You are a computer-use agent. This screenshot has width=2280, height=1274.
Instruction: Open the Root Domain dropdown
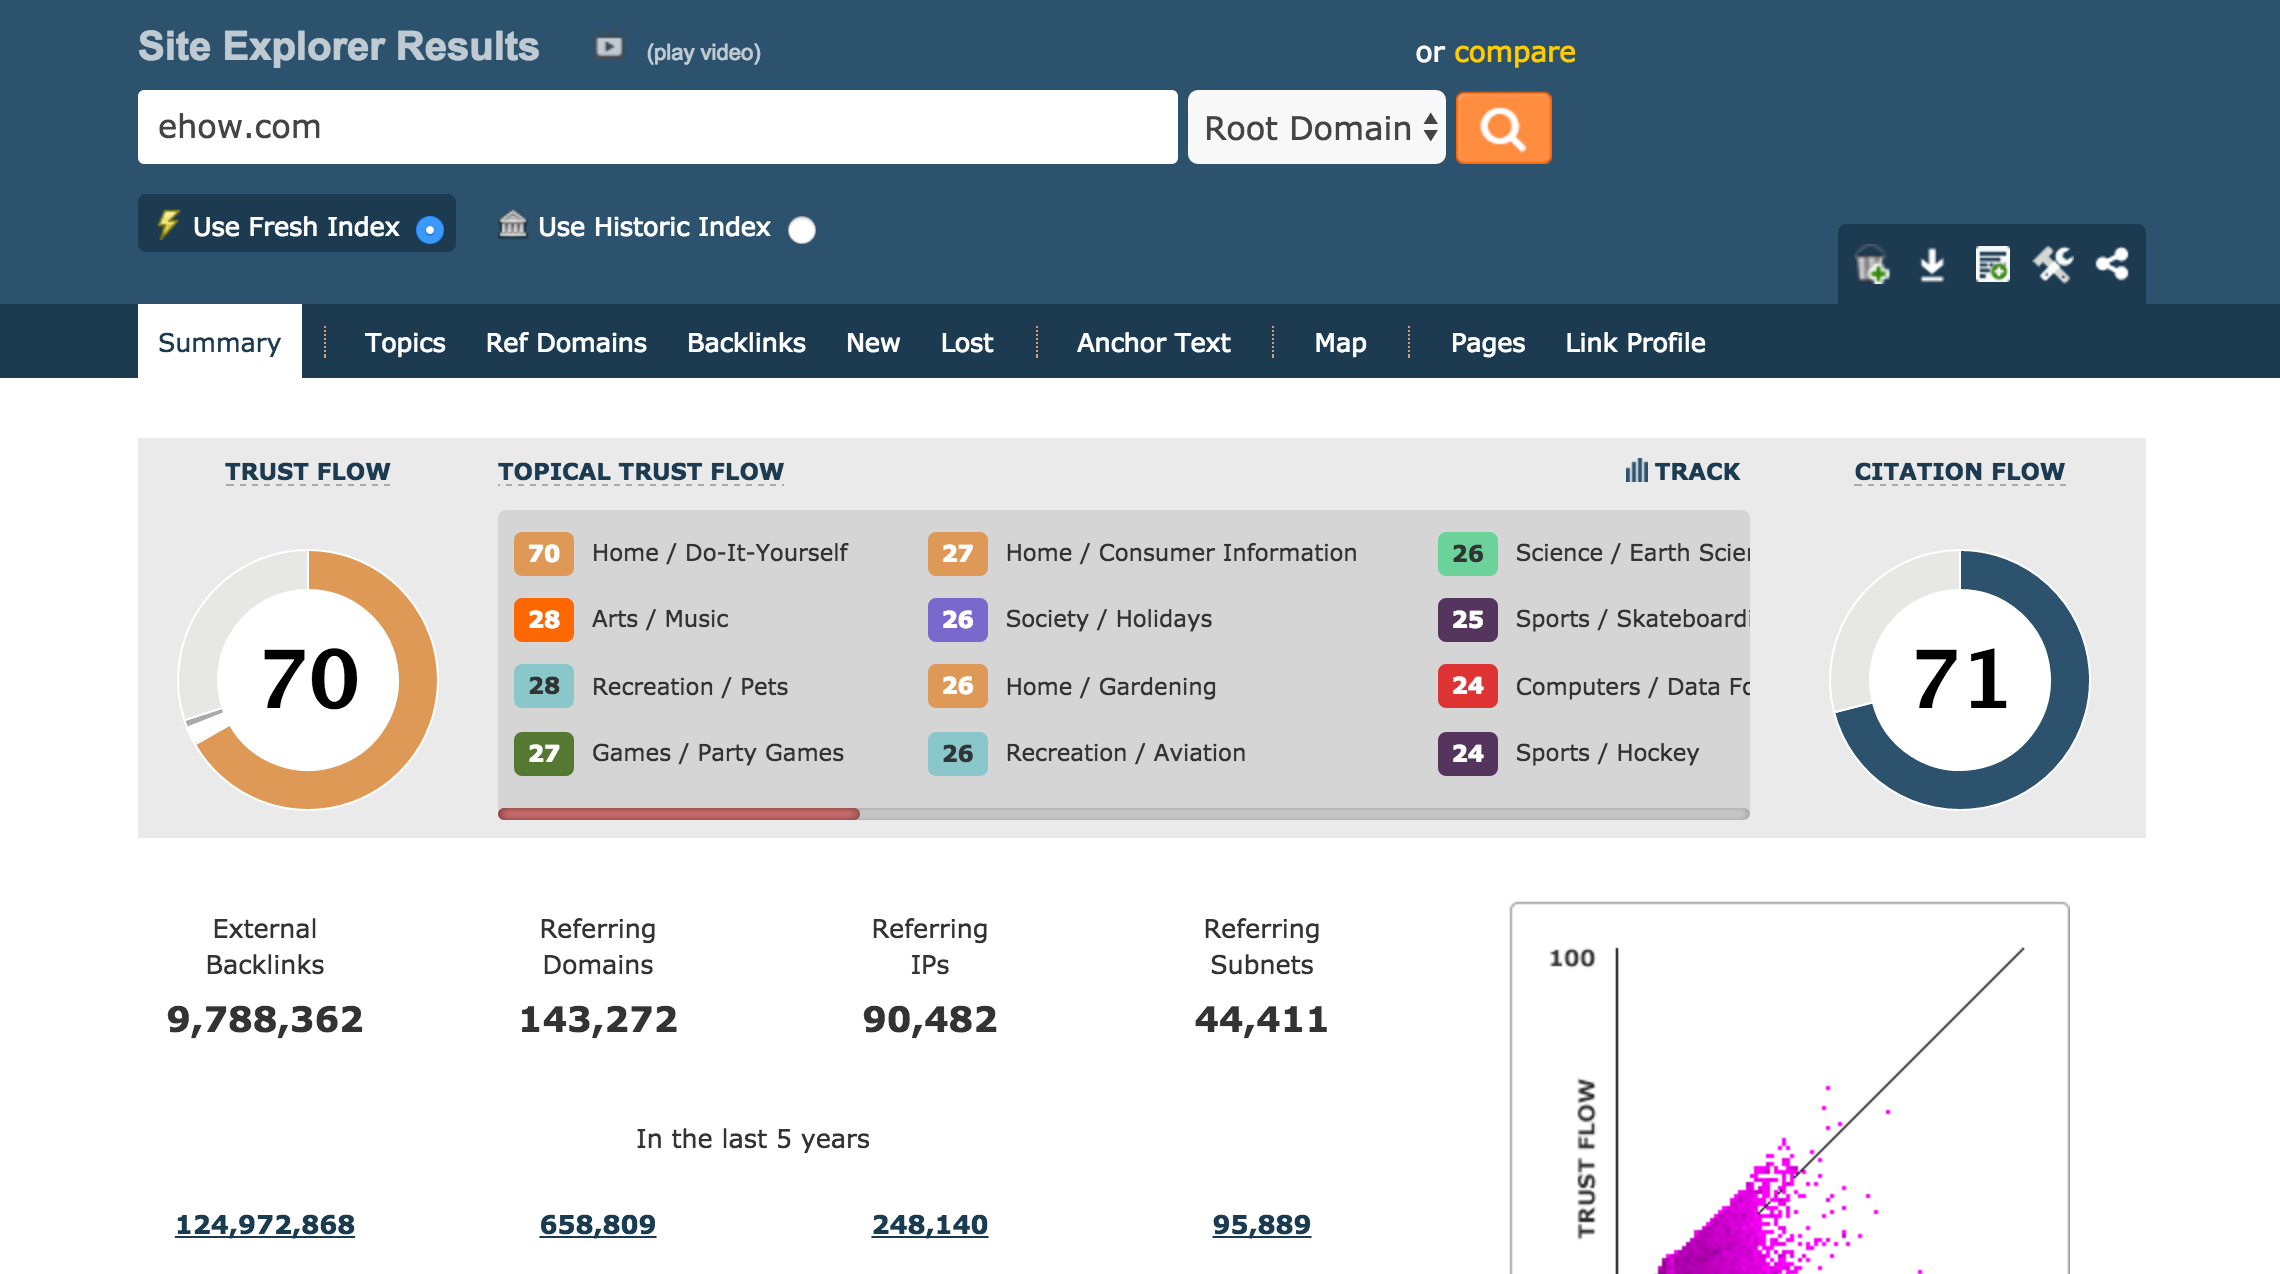(x=1317, y=128)
